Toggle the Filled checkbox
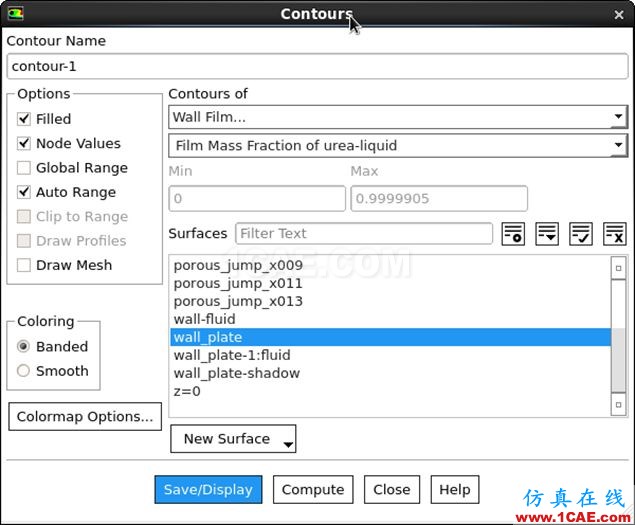The height and width of the screenshot is (525, 635). [x=23, y=119]
